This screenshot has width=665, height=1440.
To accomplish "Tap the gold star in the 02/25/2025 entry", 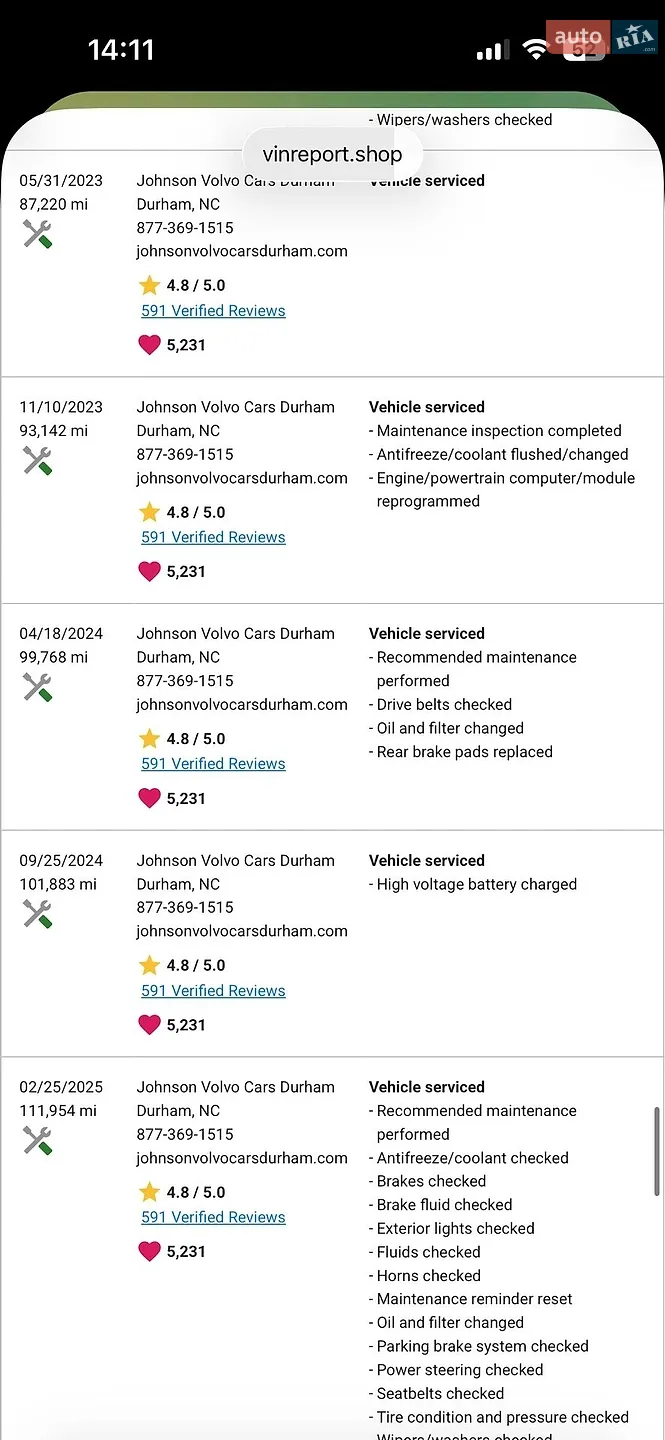I will pyautogui.click(x=150, y=1192).
